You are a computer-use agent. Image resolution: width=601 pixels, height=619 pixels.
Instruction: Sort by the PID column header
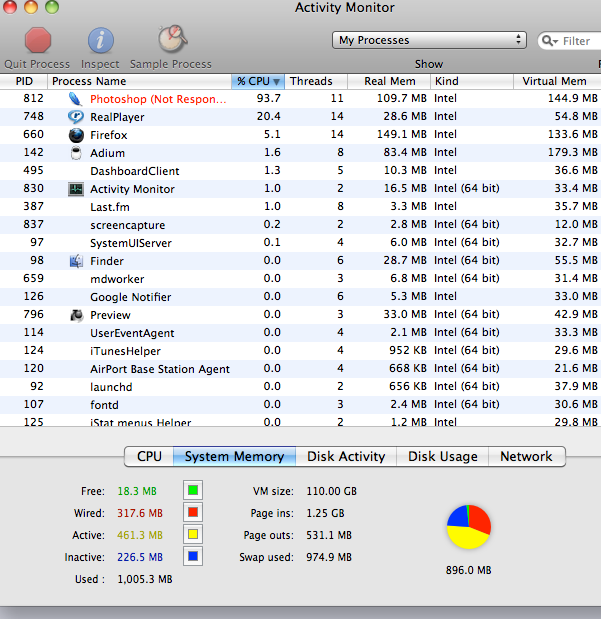pyautogui.click(x=24, y=81)
